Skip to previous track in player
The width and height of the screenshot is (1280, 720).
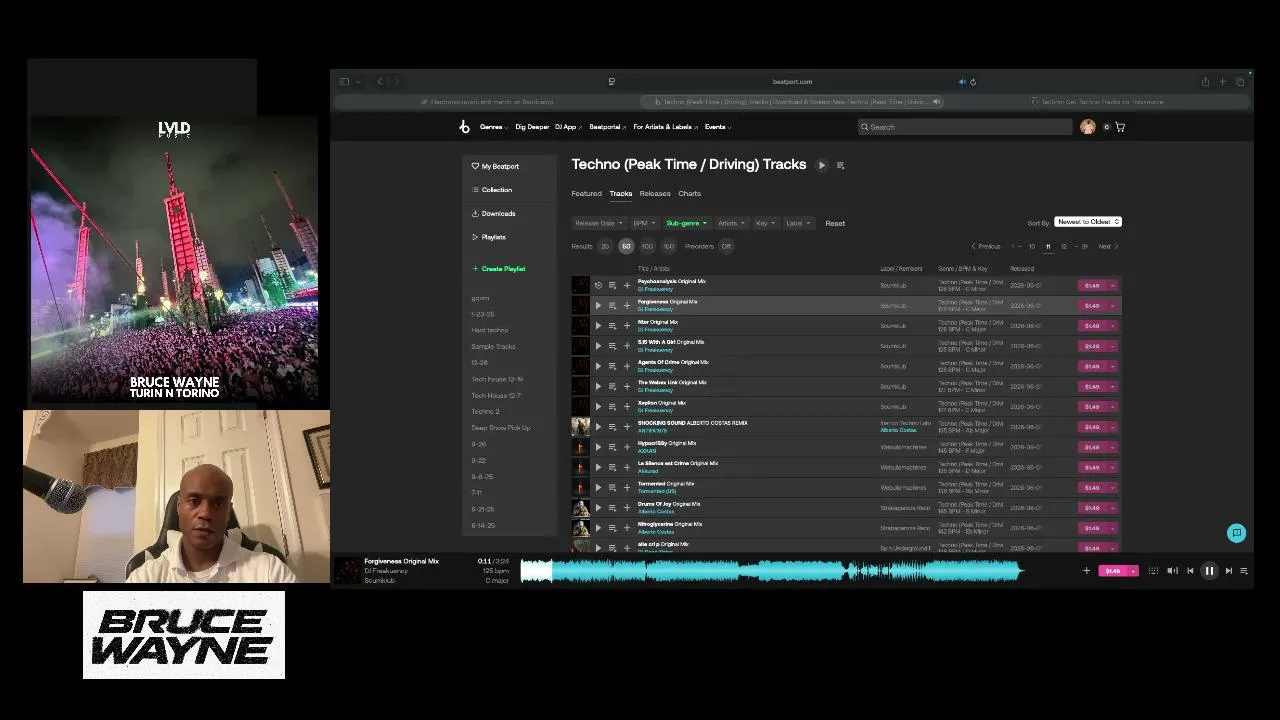click(1190, 571)
